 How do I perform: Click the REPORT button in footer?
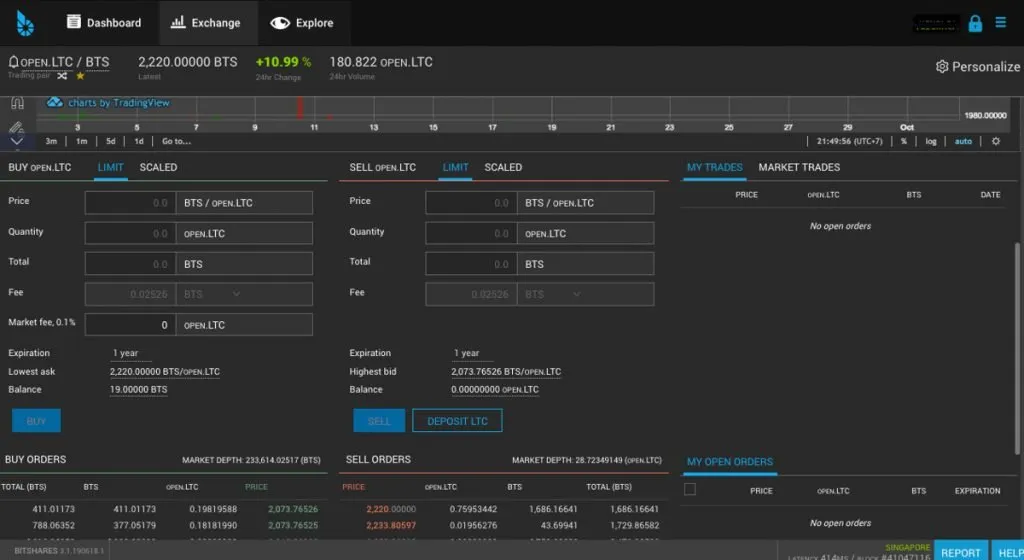point(961,552)
